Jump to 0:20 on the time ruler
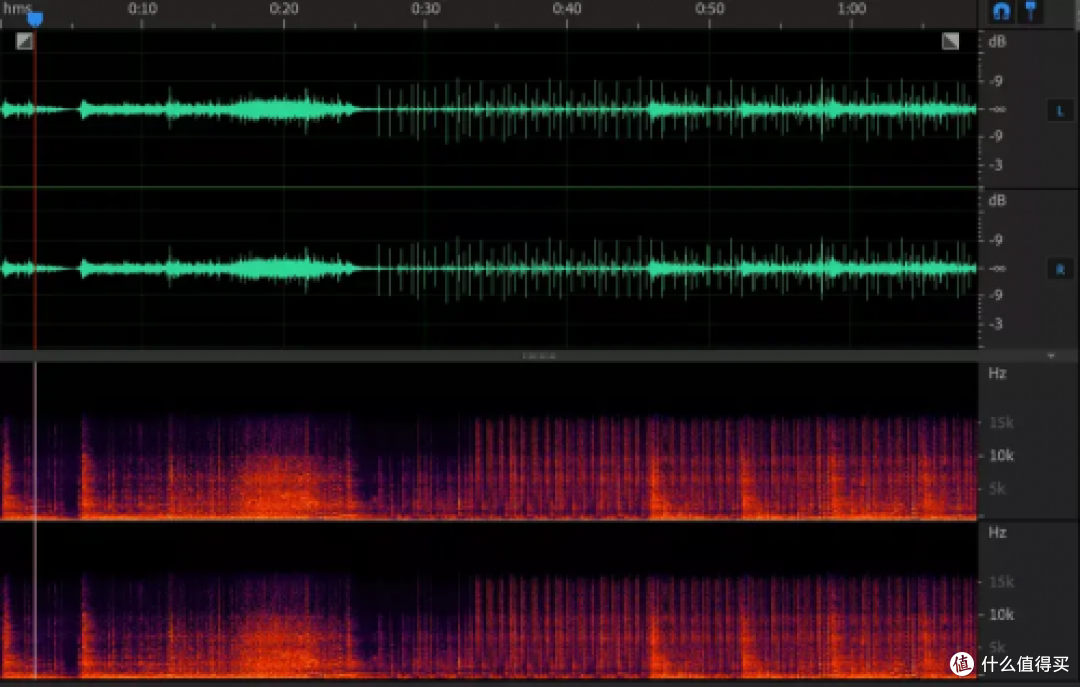1080x687 pixels. point(284,9)
